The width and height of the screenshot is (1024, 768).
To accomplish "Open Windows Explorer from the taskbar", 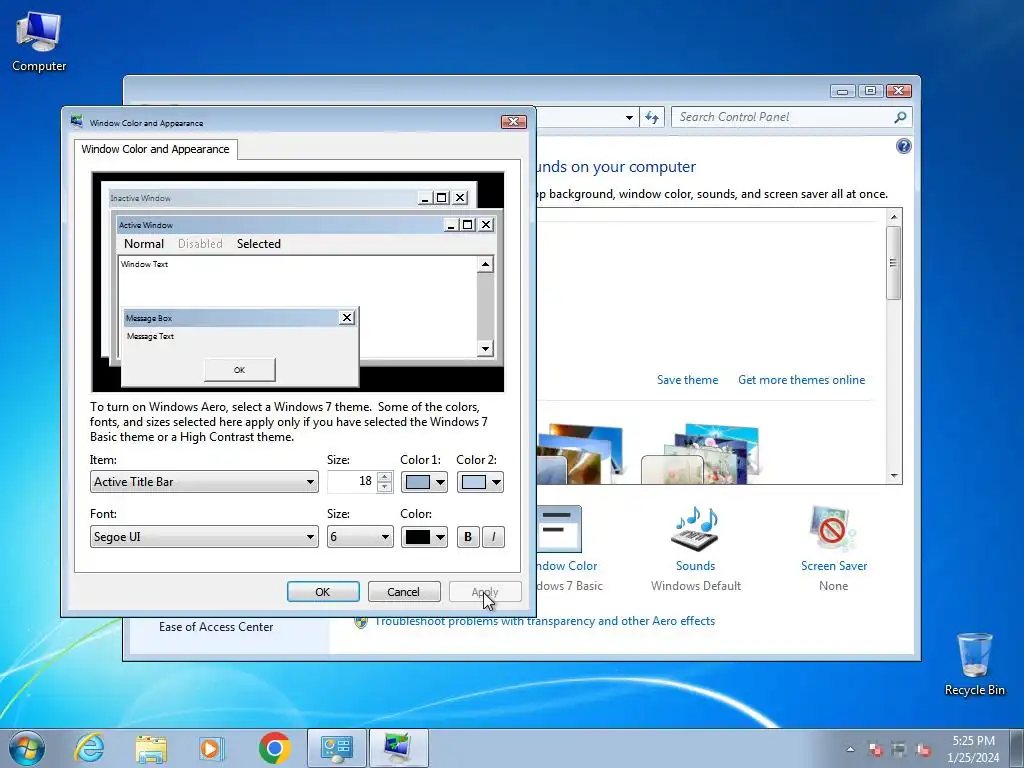I will (150, 748).
